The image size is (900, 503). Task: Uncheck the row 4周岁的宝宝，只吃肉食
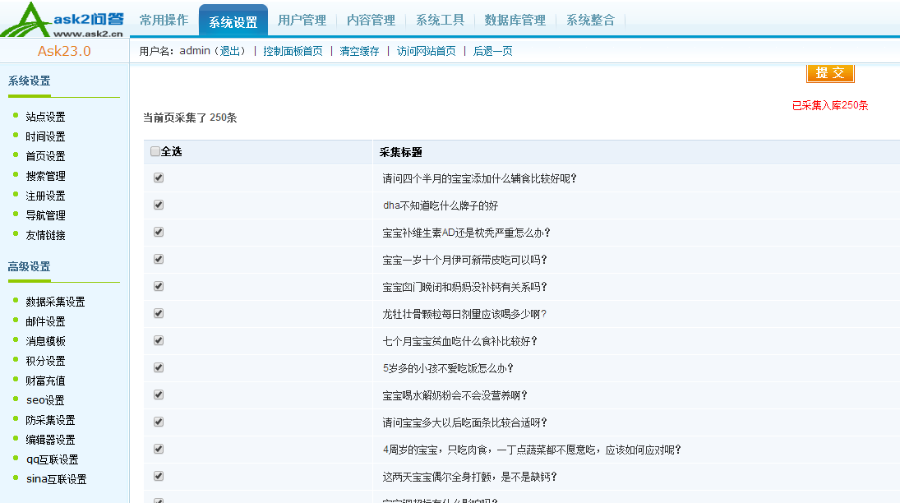(159, 449)
